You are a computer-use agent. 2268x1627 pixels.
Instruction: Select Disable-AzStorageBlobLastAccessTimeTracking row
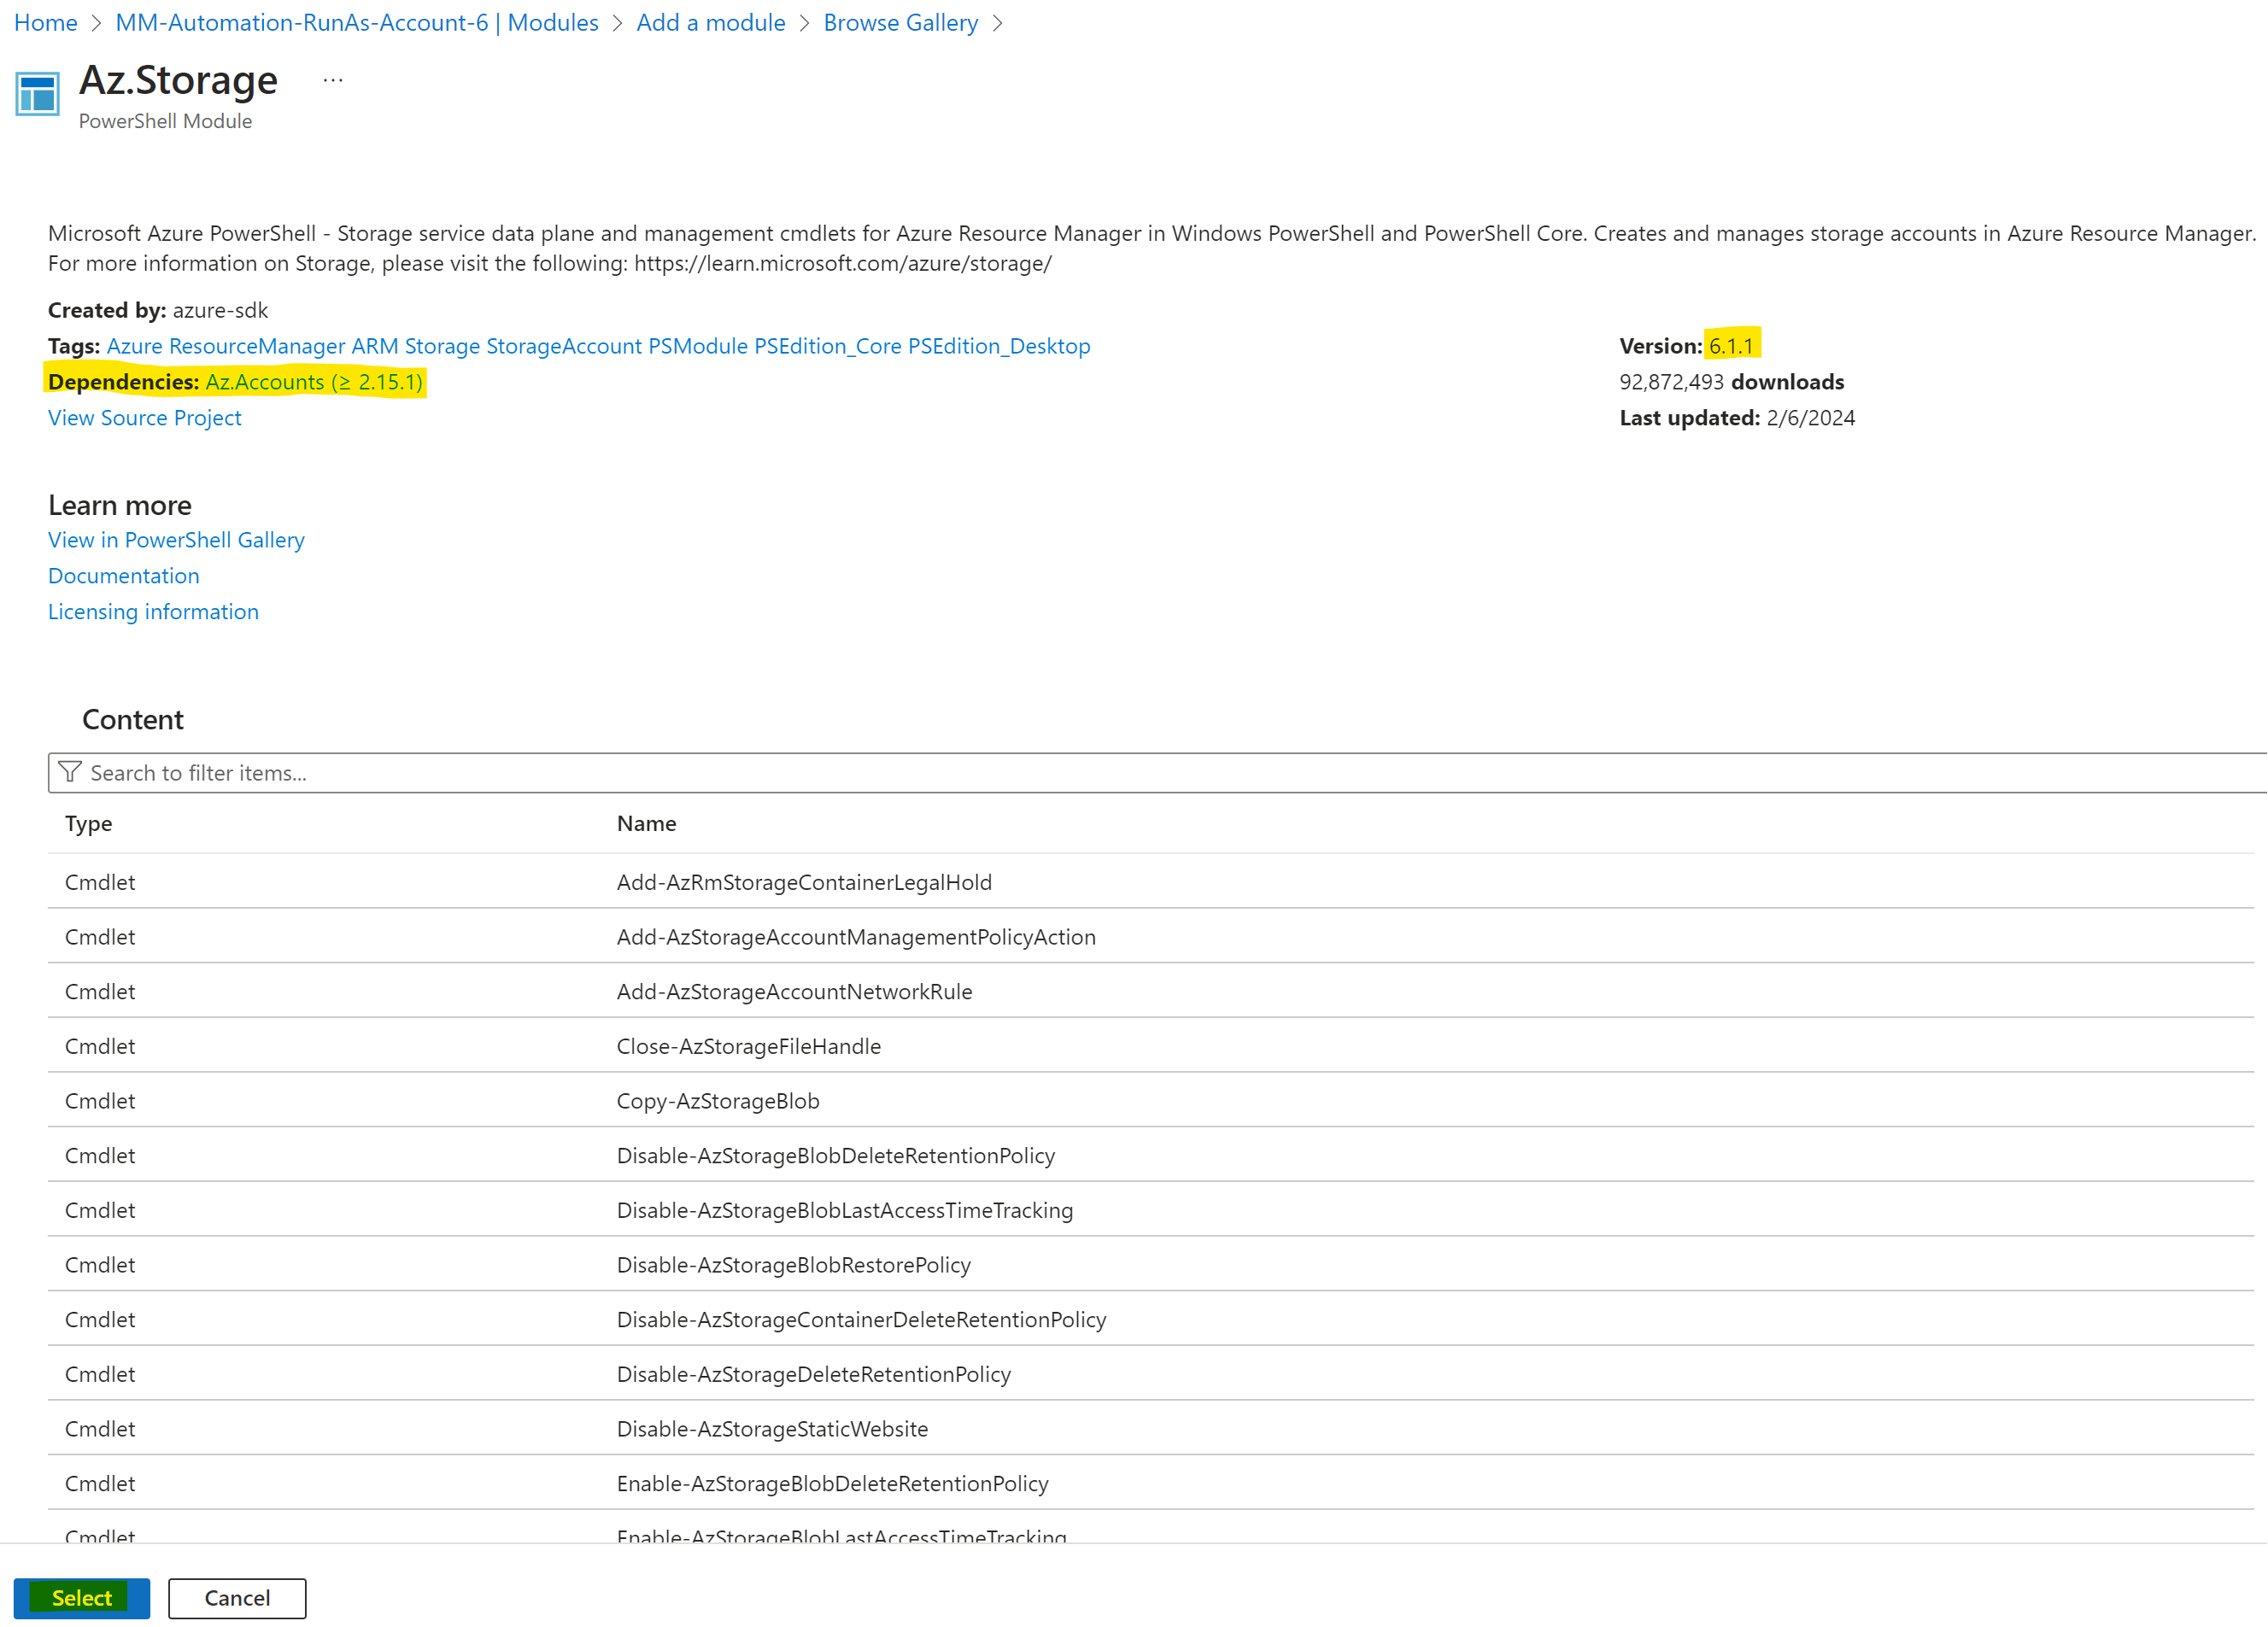pos(1151,1210)
